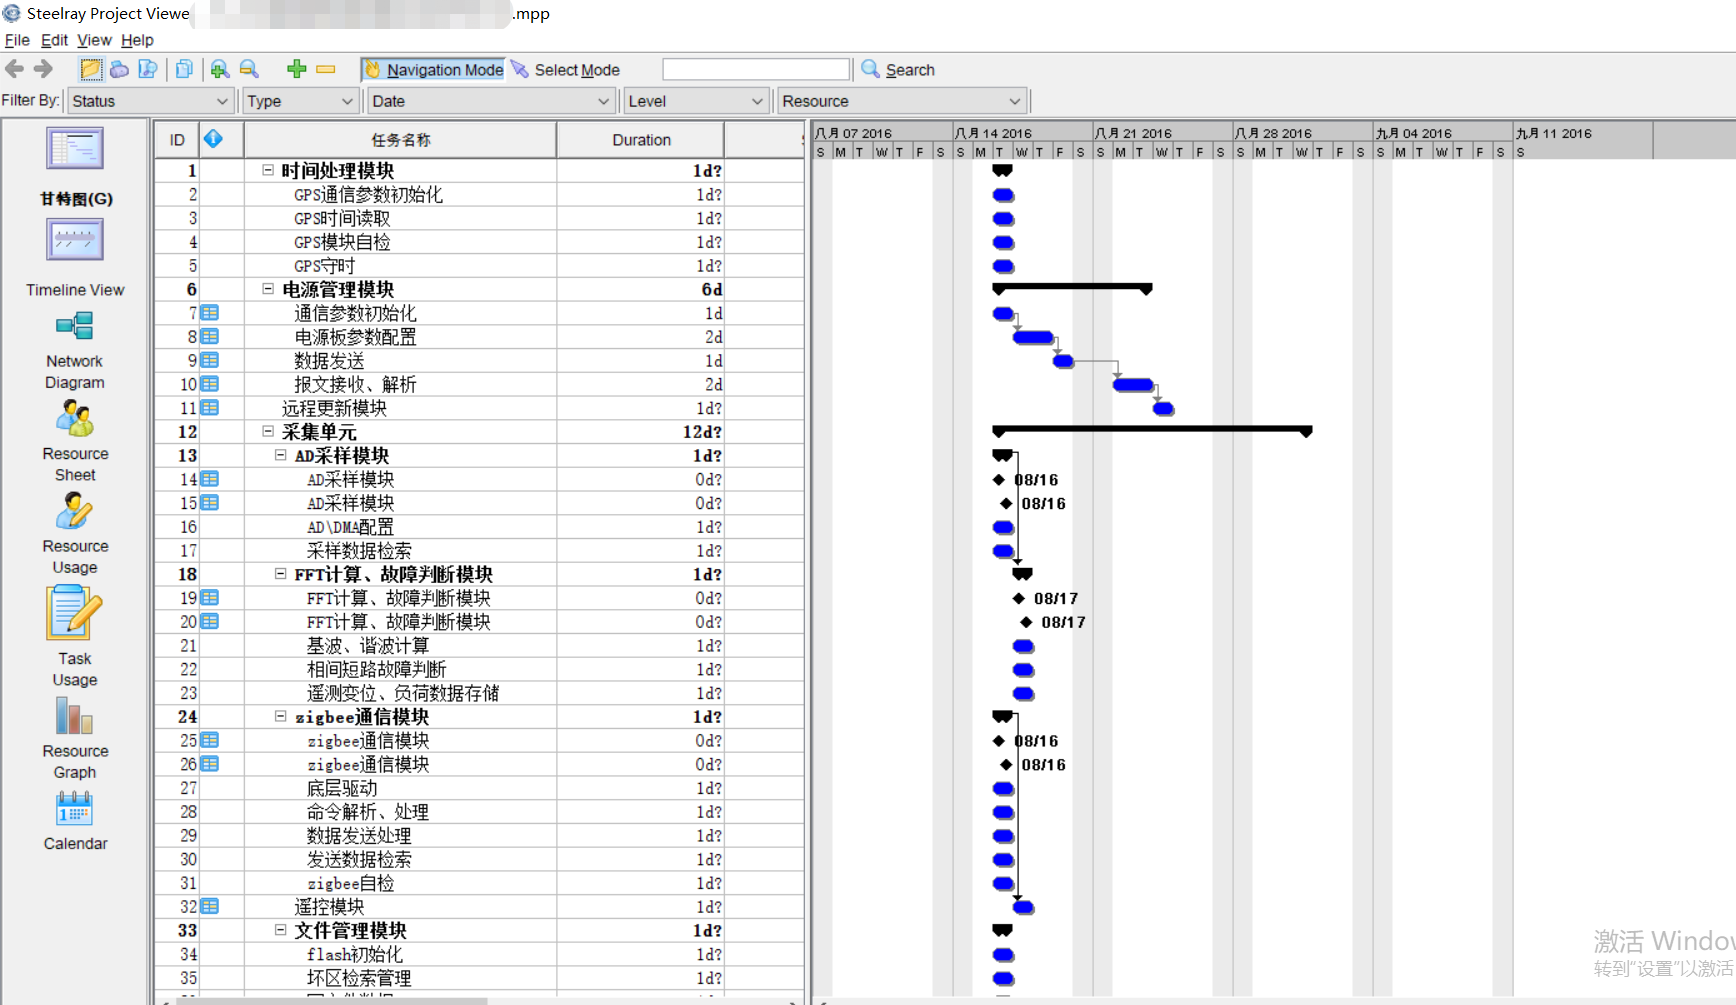Click the yellow minus collapse icon
1736x1005 pixels.
326,69
